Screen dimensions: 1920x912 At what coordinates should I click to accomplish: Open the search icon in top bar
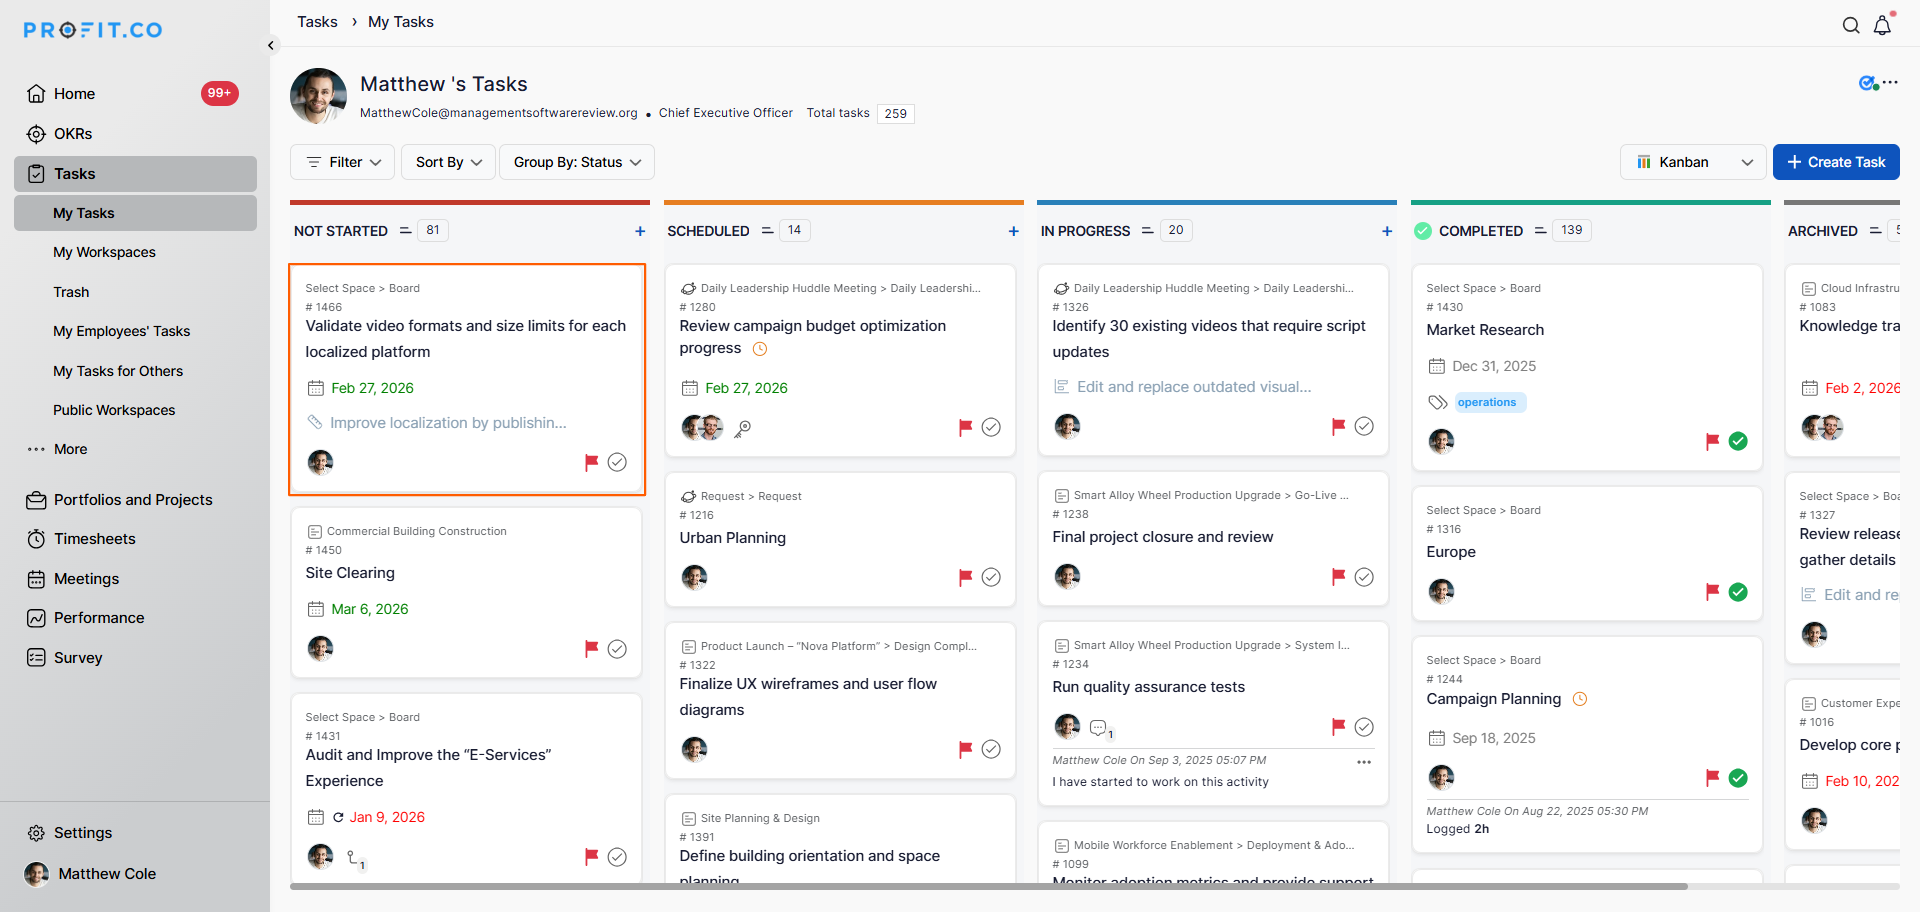pyautogui.click(x=1851, y=26)
